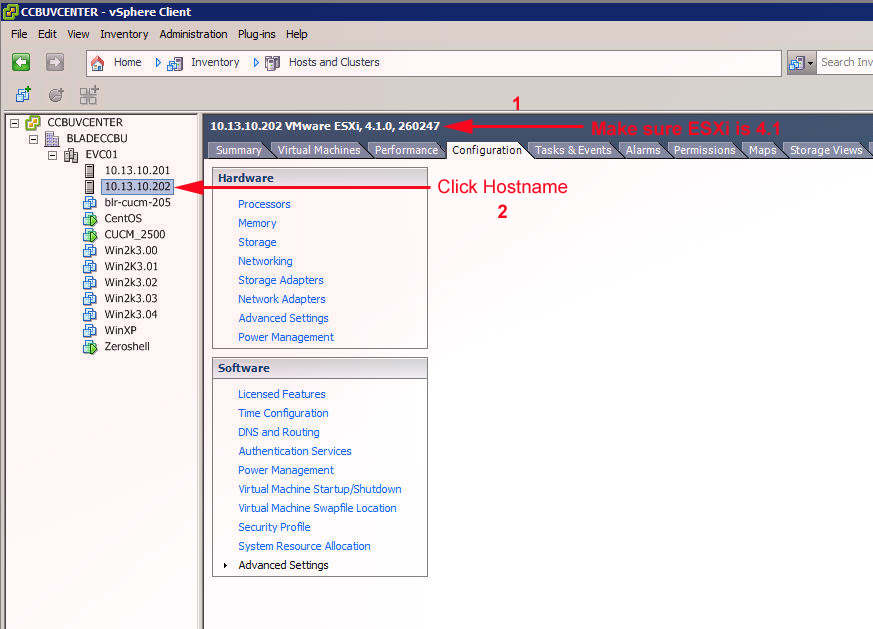The height and width of the screenshot is (629, 873).
Task: Switch to the Alarms tab
Action: pyautogui.click(x=643, y=150)
